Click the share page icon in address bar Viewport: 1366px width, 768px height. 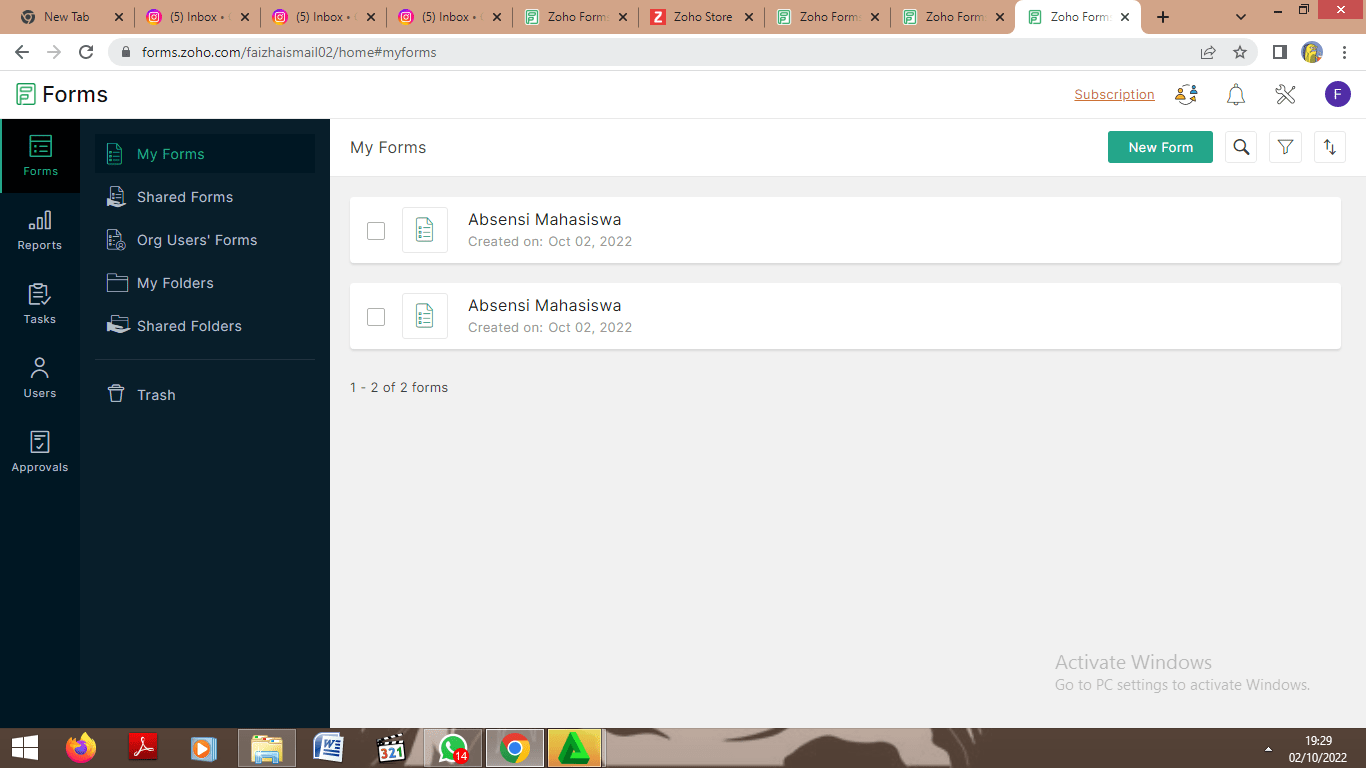pyautogui.click(x=1208, y=52)
